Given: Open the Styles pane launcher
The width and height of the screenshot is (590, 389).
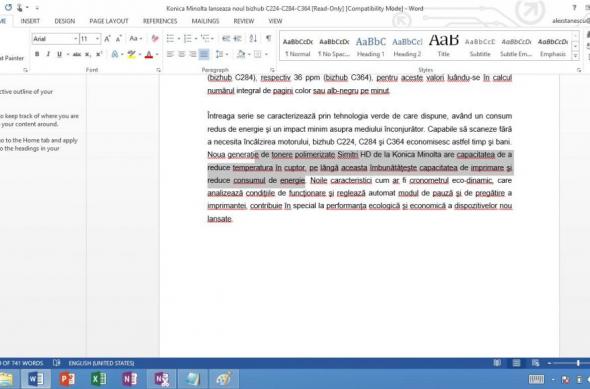Looking at the screenshot, I should coord(579,70).
